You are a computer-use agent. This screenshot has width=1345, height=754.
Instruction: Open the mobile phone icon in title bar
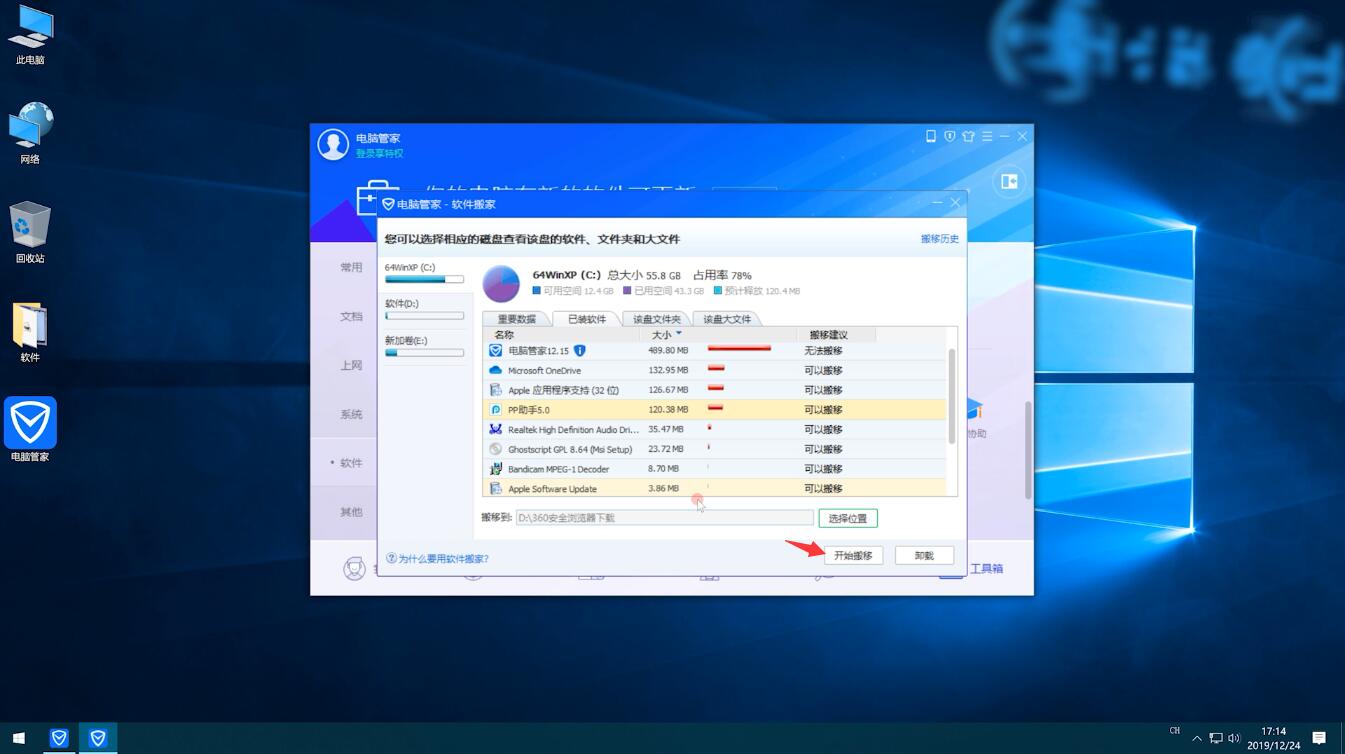pos(931,136)
